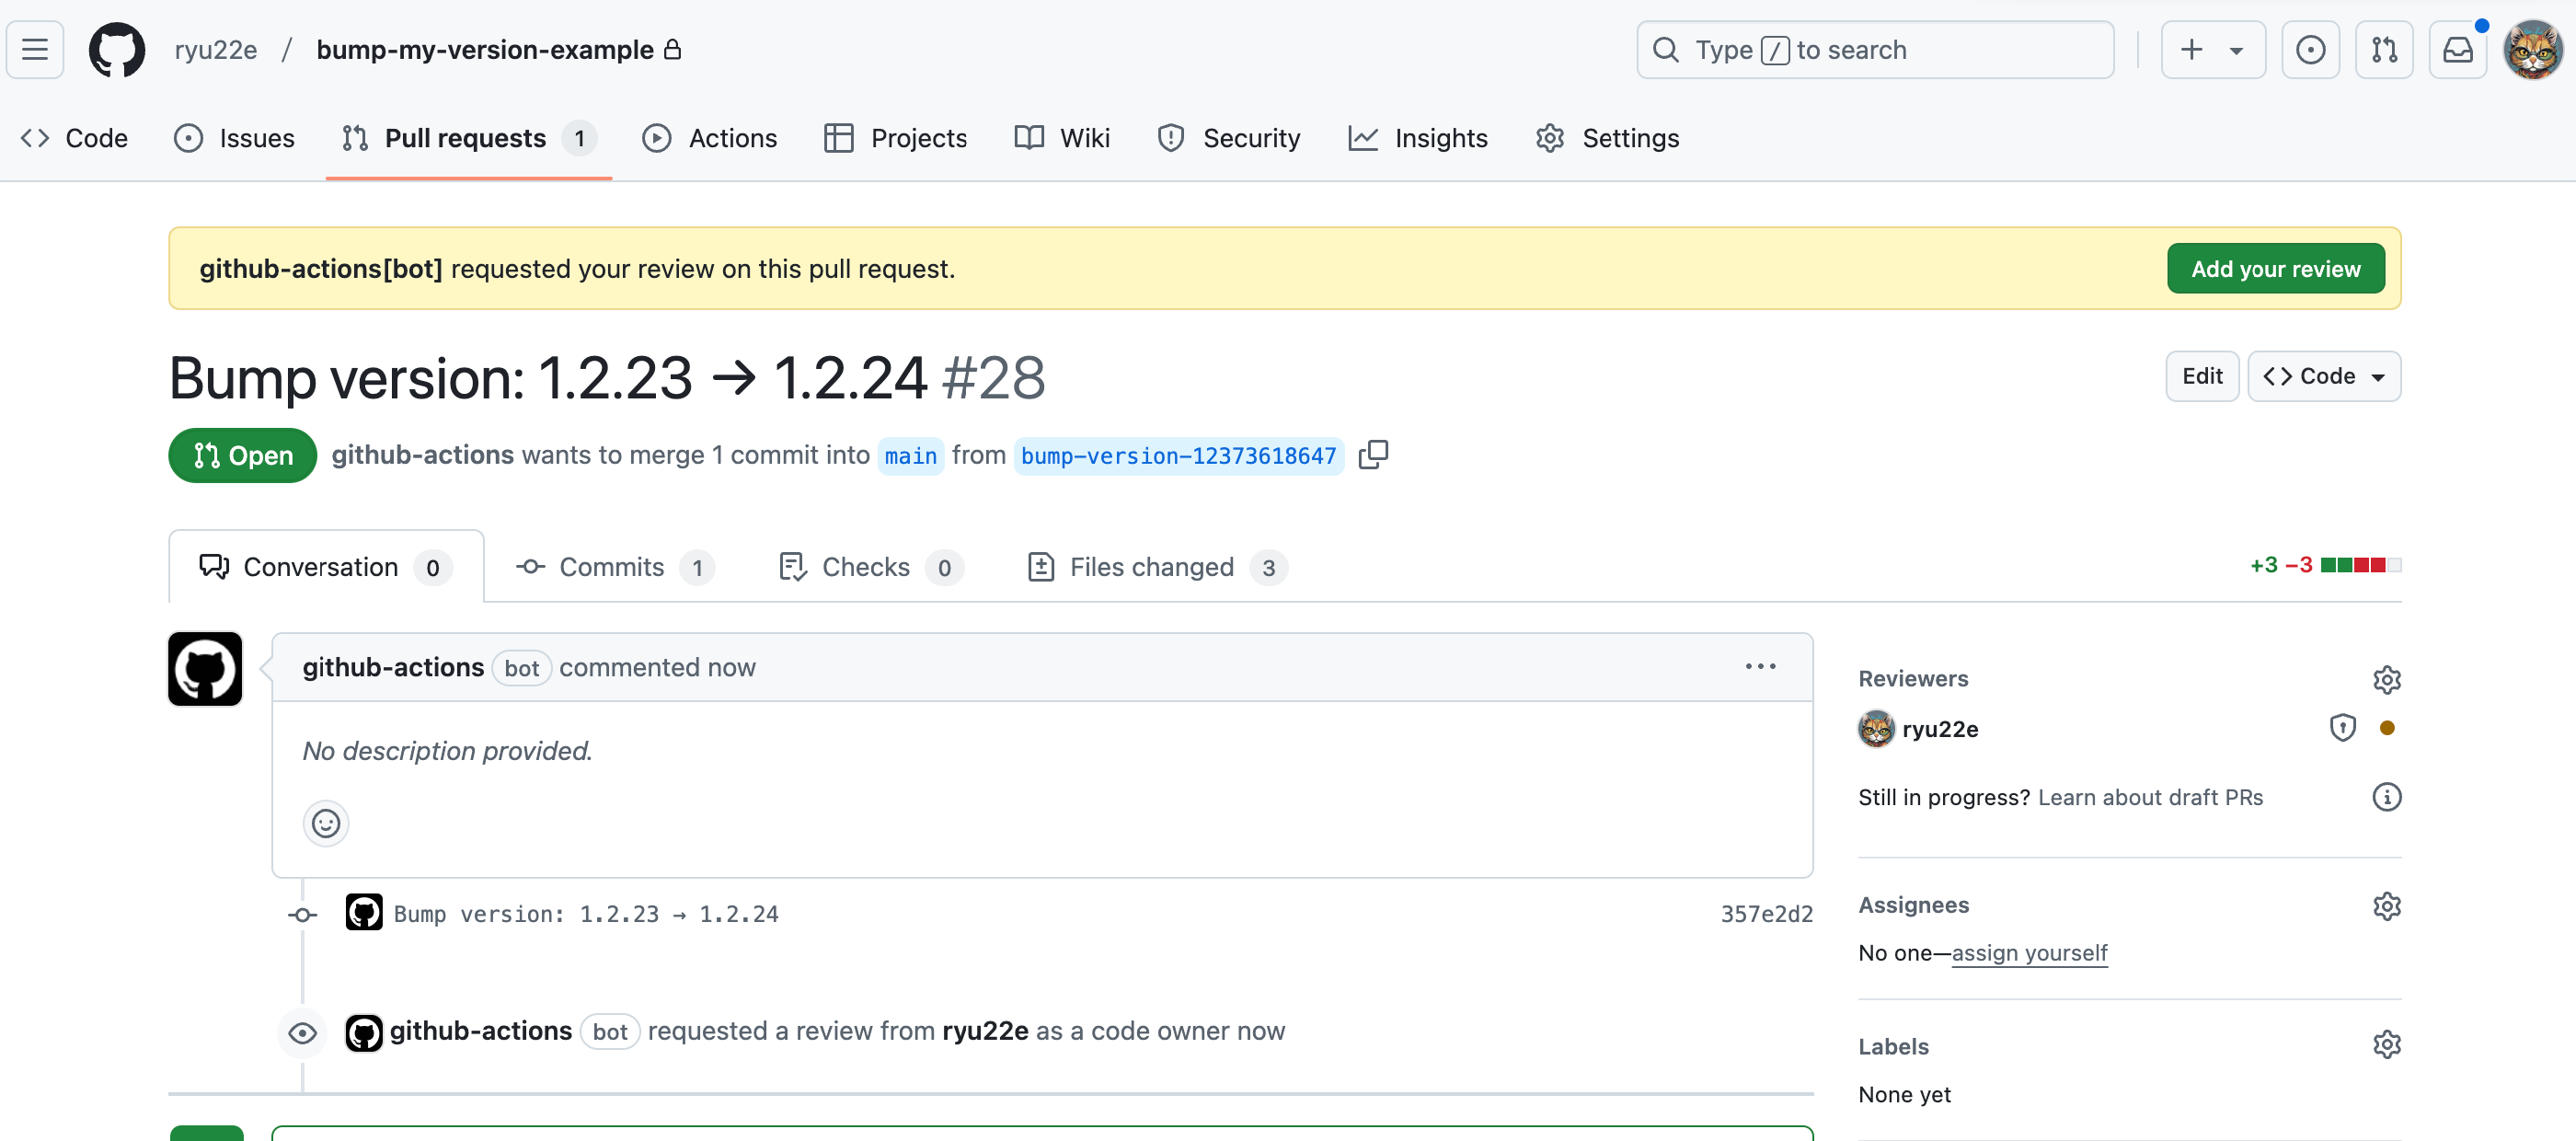Focus the Type / to search field
Image resolution: width=2576 pixels, height=1141 pixels.
[1875, 49]
